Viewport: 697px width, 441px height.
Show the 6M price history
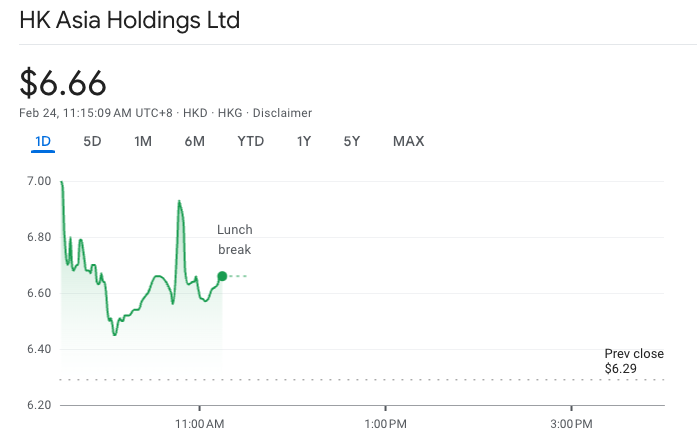pos(194,141)
